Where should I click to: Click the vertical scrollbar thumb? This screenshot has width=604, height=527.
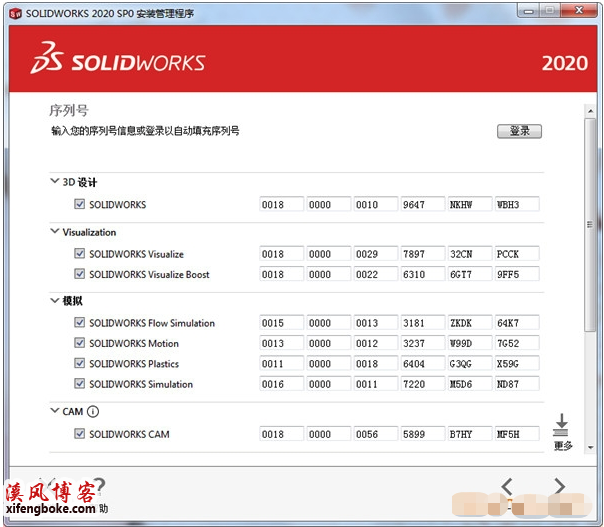tap(590, 225)
